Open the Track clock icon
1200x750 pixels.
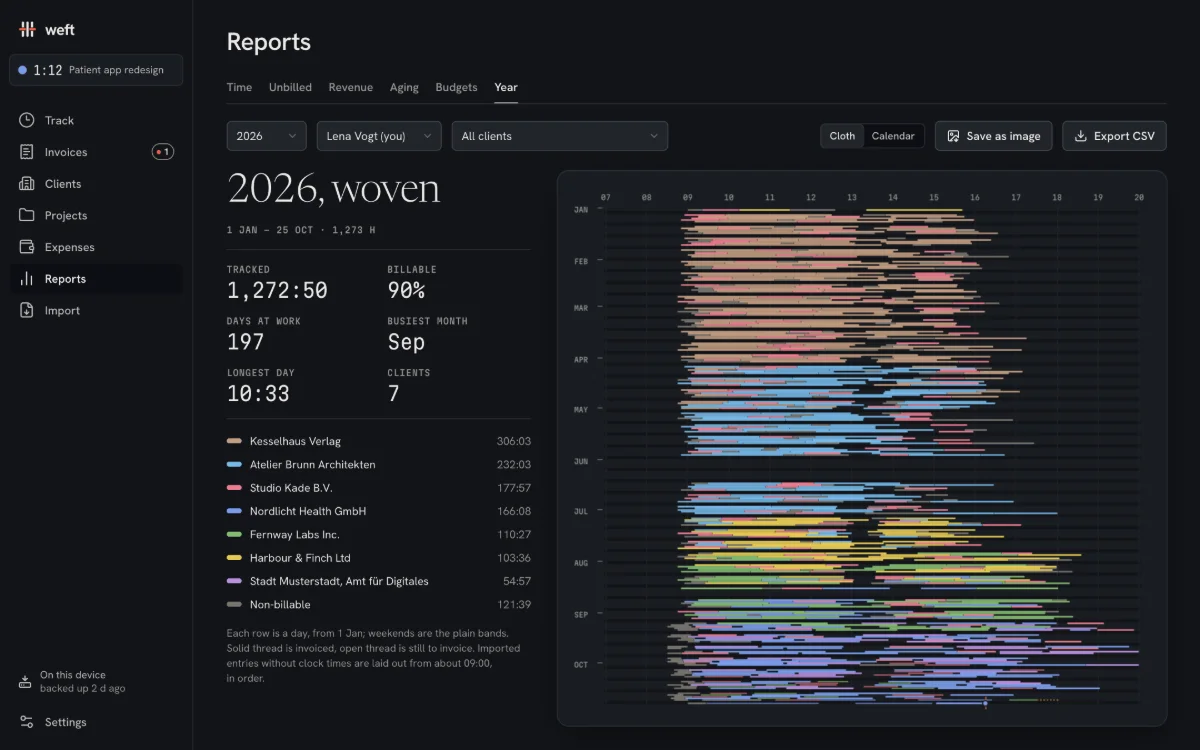27,120
